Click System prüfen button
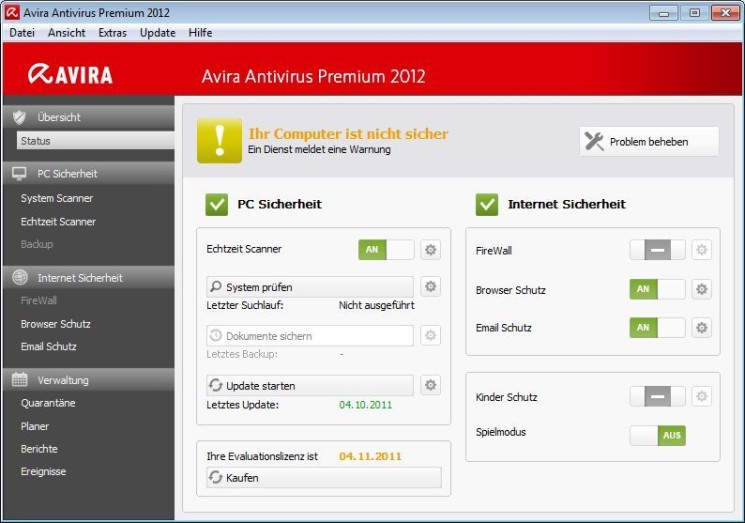 click(310, 287)
